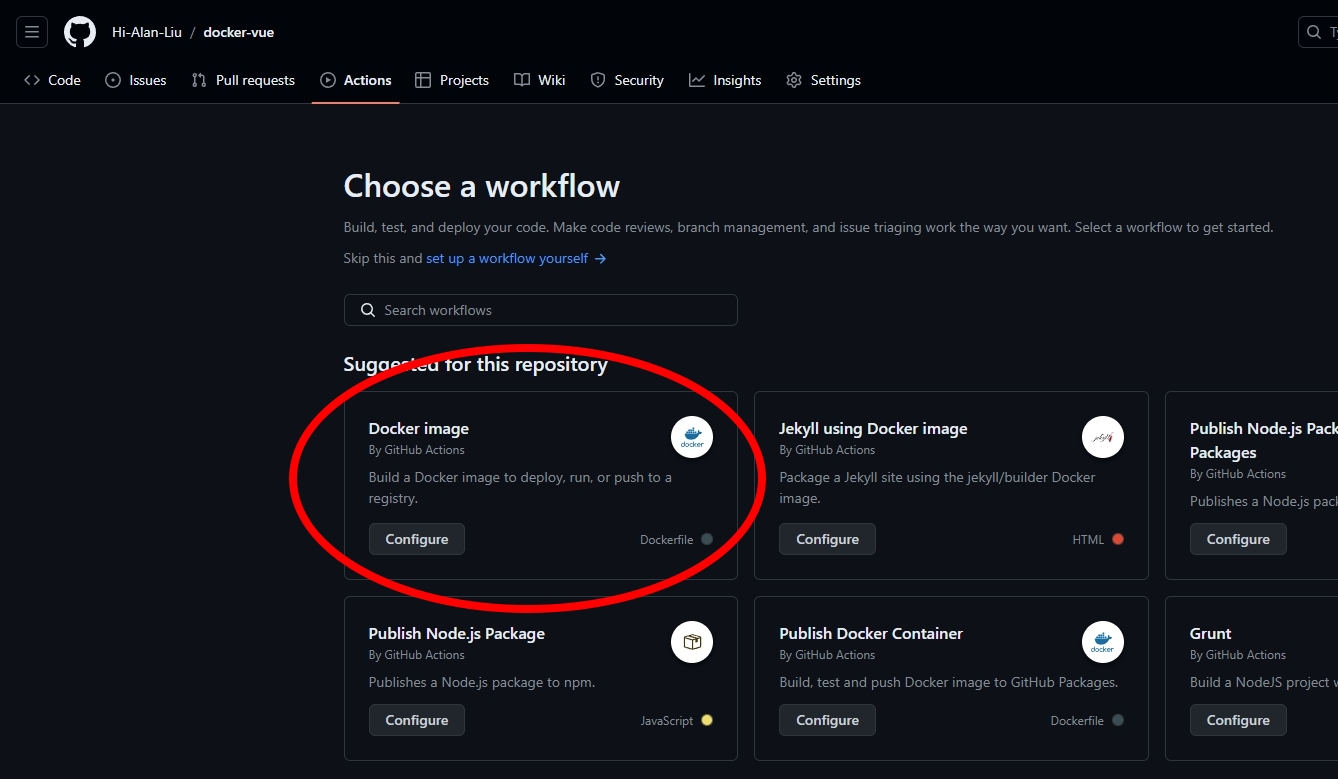Click the Docker logo on Docker image card

[x=692, y=437]
